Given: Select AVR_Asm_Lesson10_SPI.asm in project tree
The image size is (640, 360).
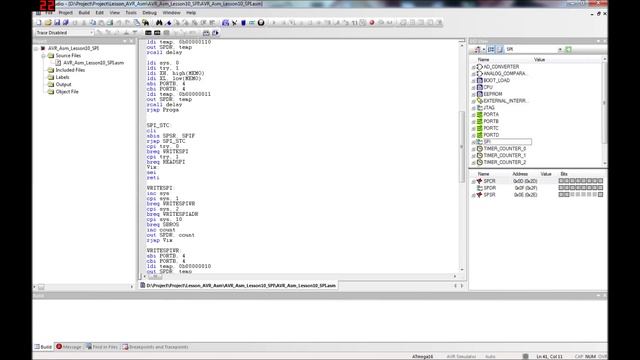Looking at the screenshot, I should [93, 63].
